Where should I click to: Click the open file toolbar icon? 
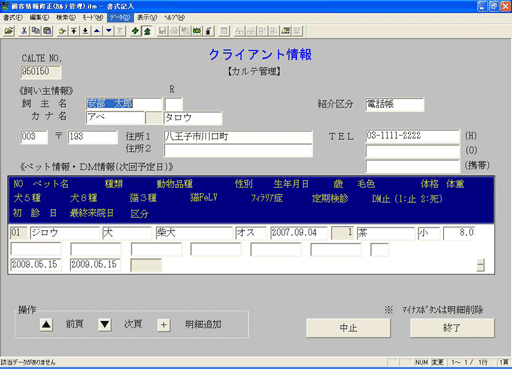[9, 31]
